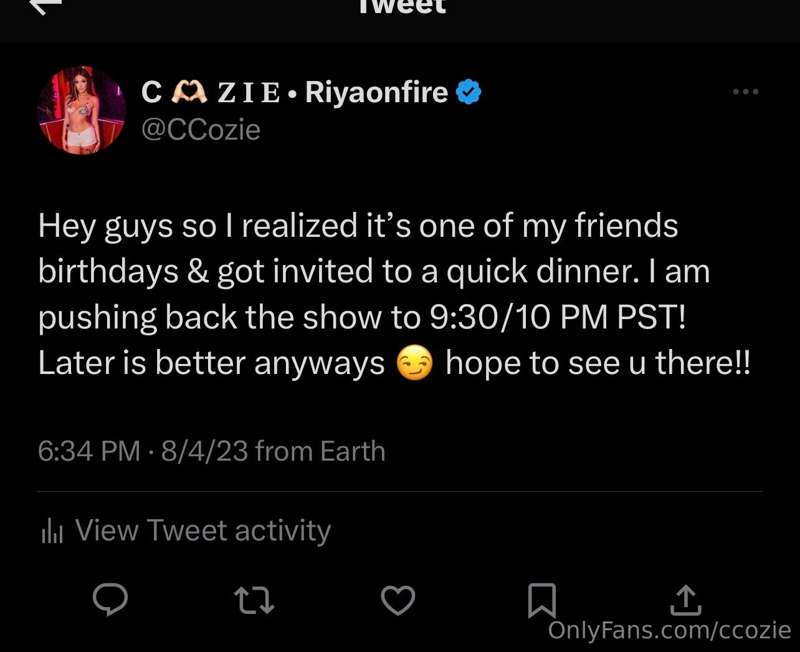Click the 6:34 PM timestamp

89,452
